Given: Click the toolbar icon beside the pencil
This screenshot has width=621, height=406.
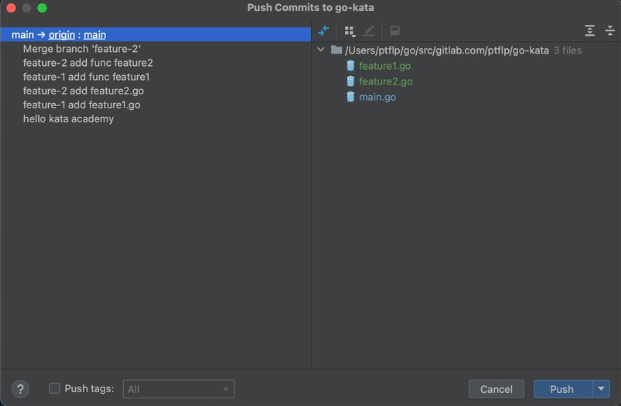Looking at the screenshot, I should point(395,31).
